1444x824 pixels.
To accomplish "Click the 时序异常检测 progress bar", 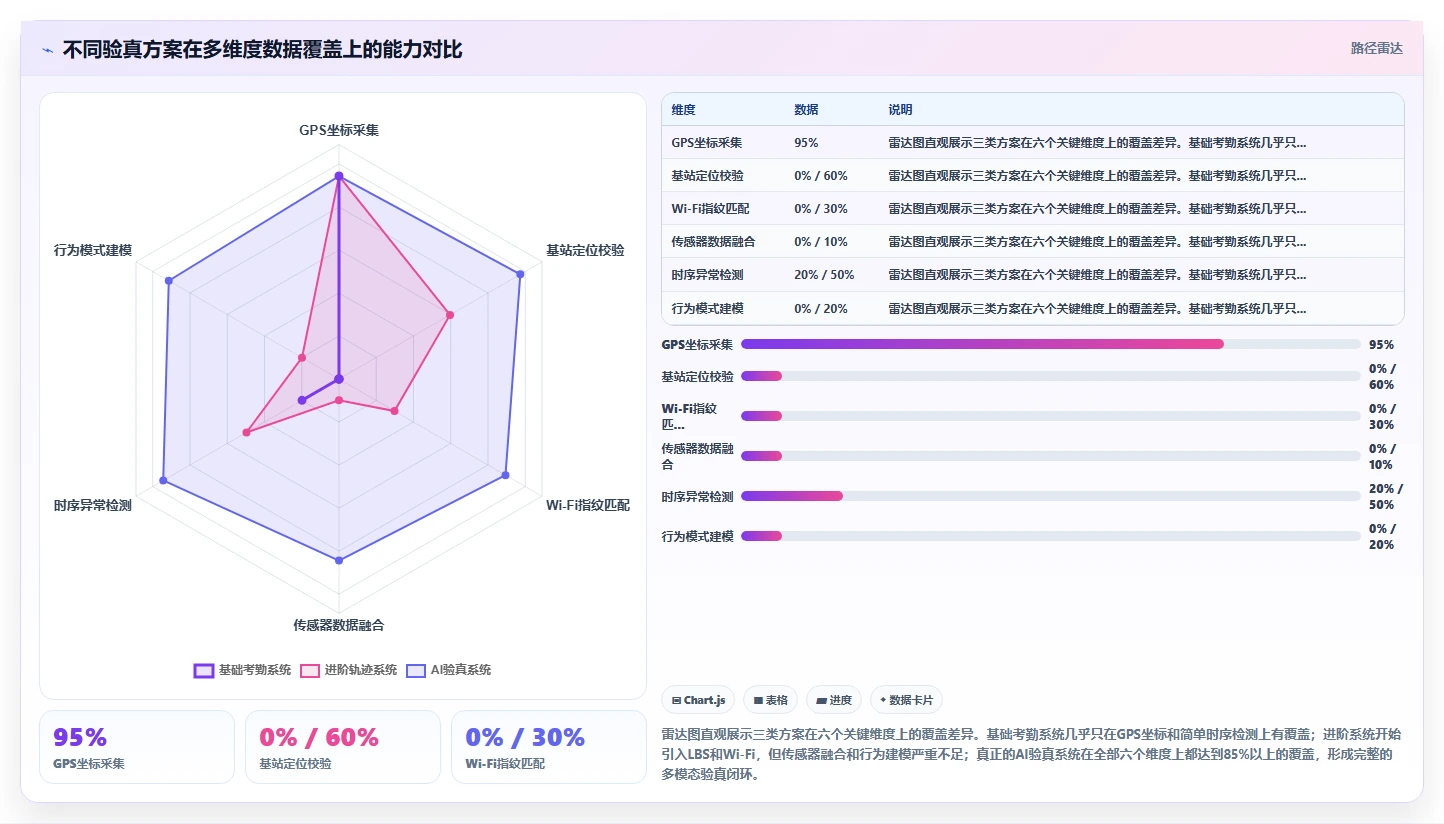I will pyautogui.click(x=1051, y=496).
